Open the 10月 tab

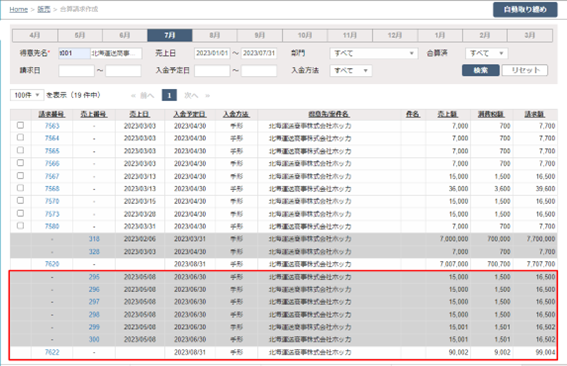(305, 35)
